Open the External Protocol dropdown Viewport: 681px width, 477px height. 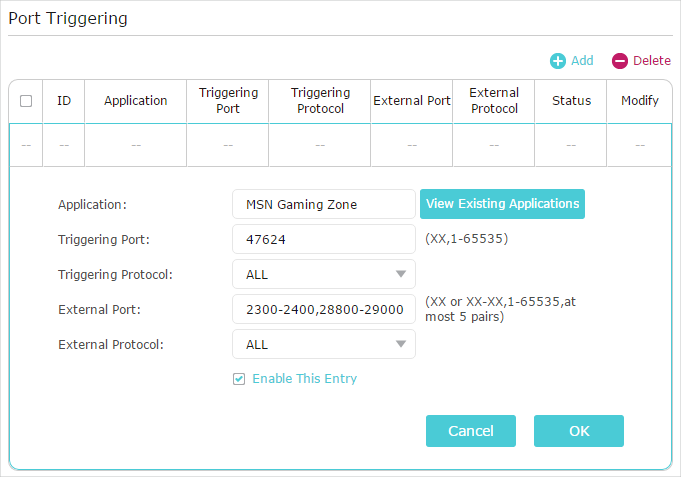[323, 344]
